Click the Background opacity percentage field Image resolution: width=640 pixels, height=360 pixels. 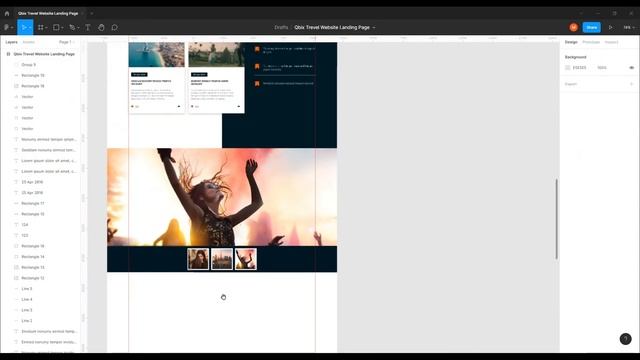(x=602, y=68)
